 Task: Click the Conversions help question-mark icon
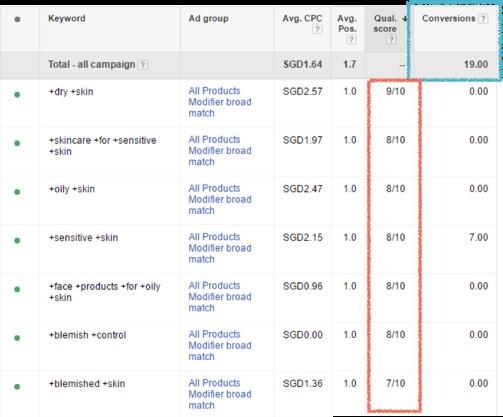pyautogui.click(x=483, y=19)
